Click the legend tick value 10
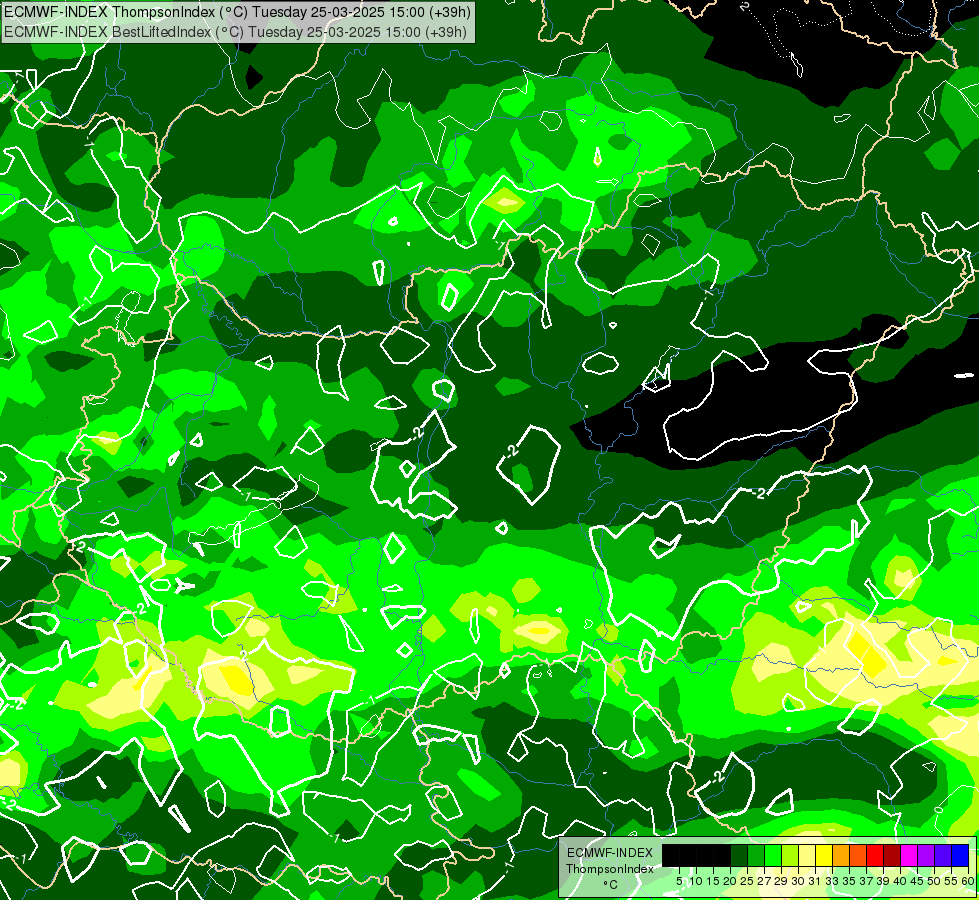The height and width of the screenshot is (900, 979). pyautogui.click(x=696, y=881)
